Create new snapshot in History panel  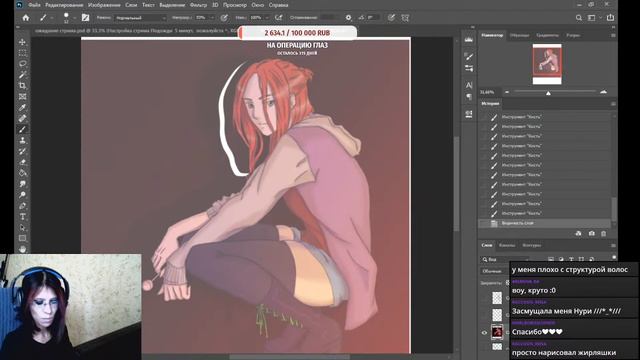[x=591, y=233]
